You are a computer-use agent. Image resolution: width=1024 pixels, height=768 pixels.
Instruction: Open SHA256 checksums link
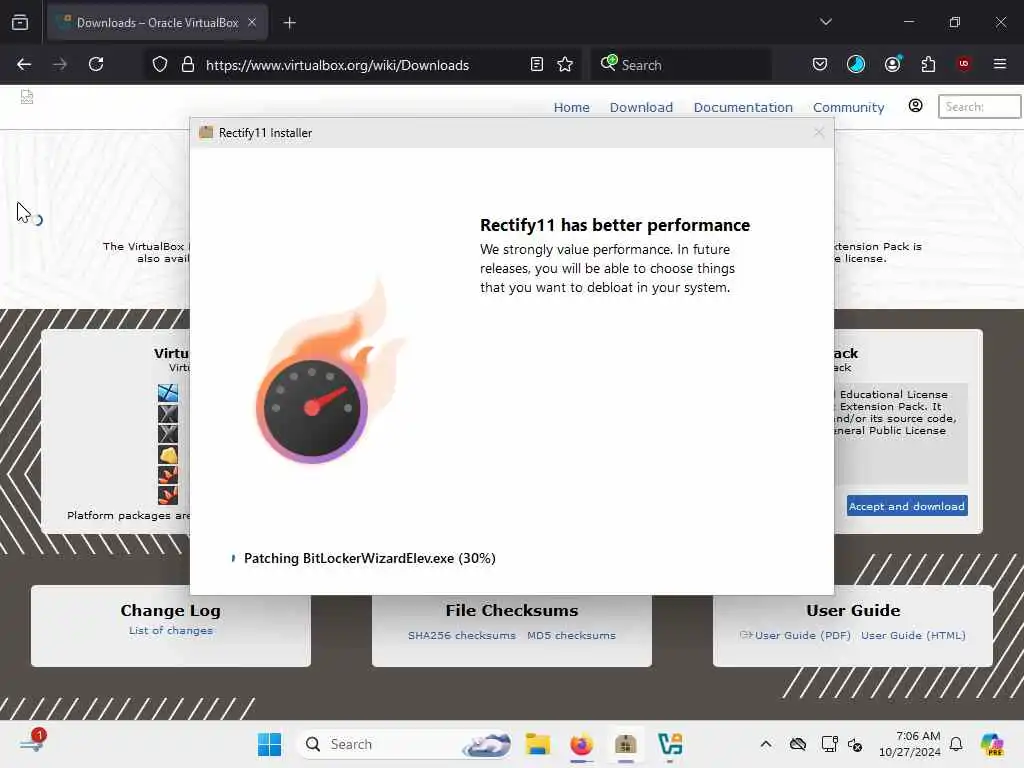[x=462, y=635]
